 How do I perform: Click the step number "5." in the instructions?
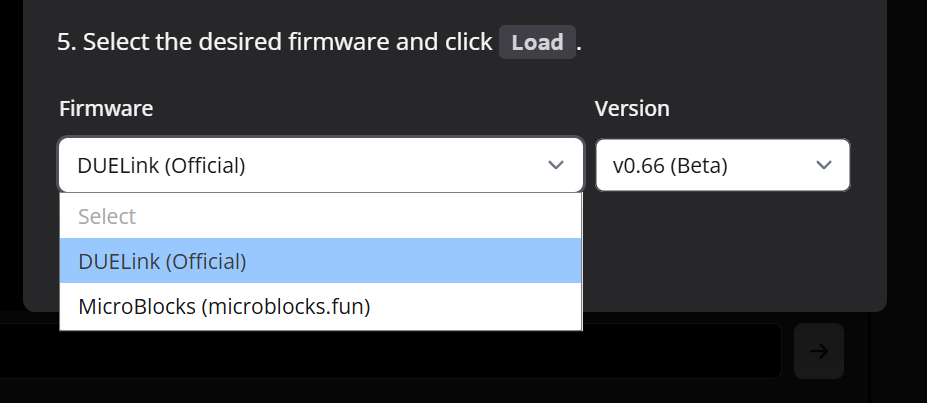(x=66, y=43)
